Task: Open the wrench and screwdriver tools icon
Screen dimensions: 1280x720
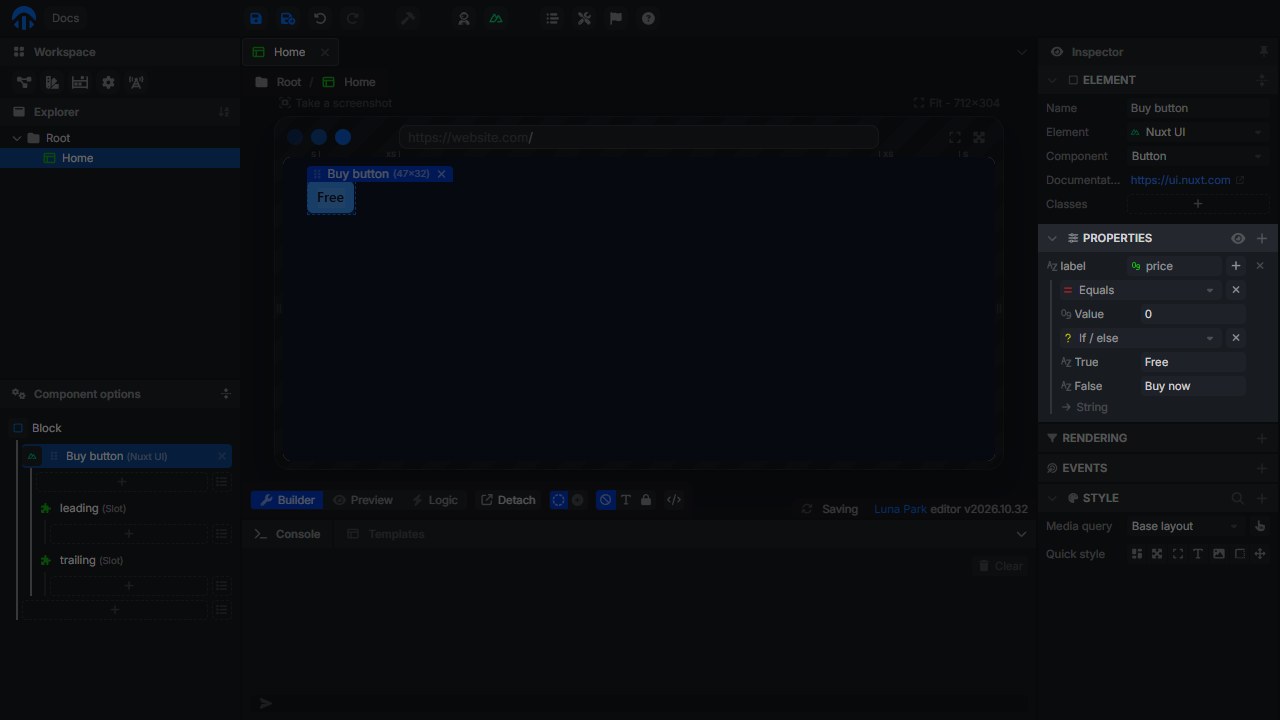Action: [584, 18]
